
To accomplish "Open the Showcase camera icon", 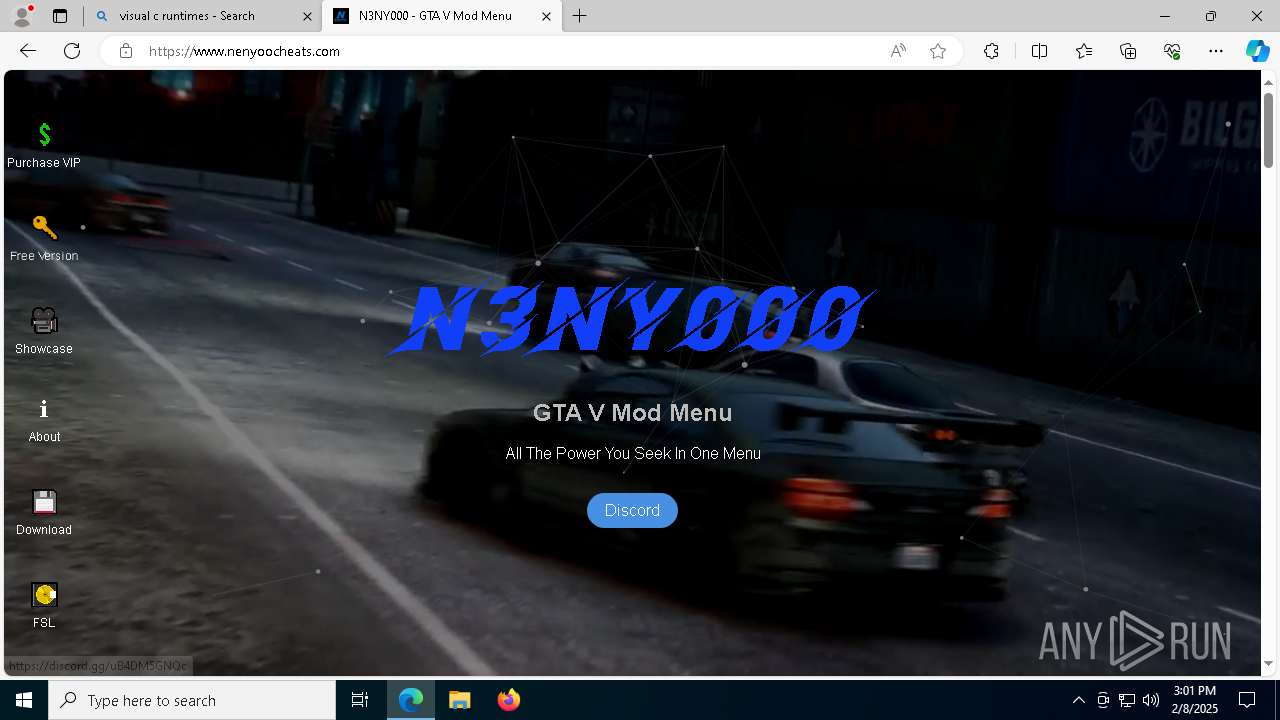I will point(44,320).
